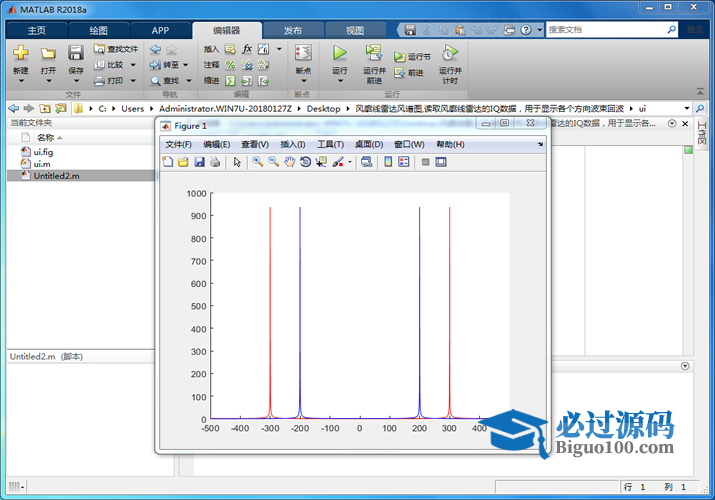Select the Edit Plot arrow tool
This screenshot has width=715, height=500.
pos(237,162)
